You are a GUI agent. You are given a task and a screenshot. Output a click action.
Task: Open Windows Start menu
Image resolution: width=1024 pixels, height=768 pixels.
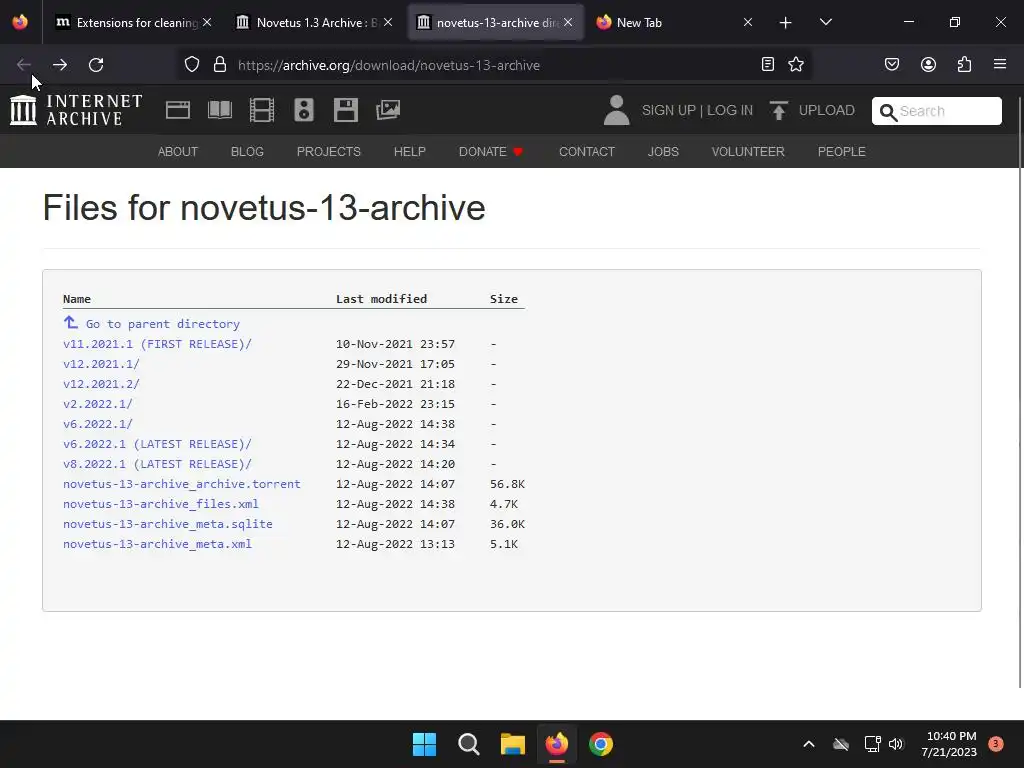tap(424, 744)
